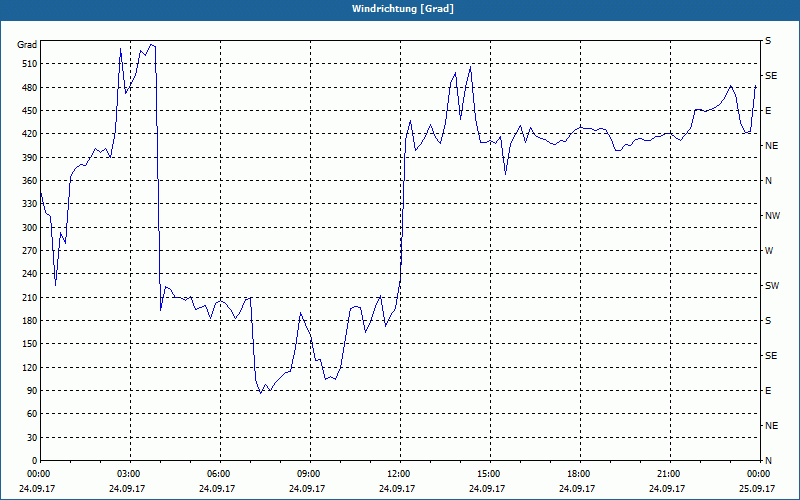Select the 0 y-axis value
The width and height of the screenshot is (800, 500).
tap(35, 461)
